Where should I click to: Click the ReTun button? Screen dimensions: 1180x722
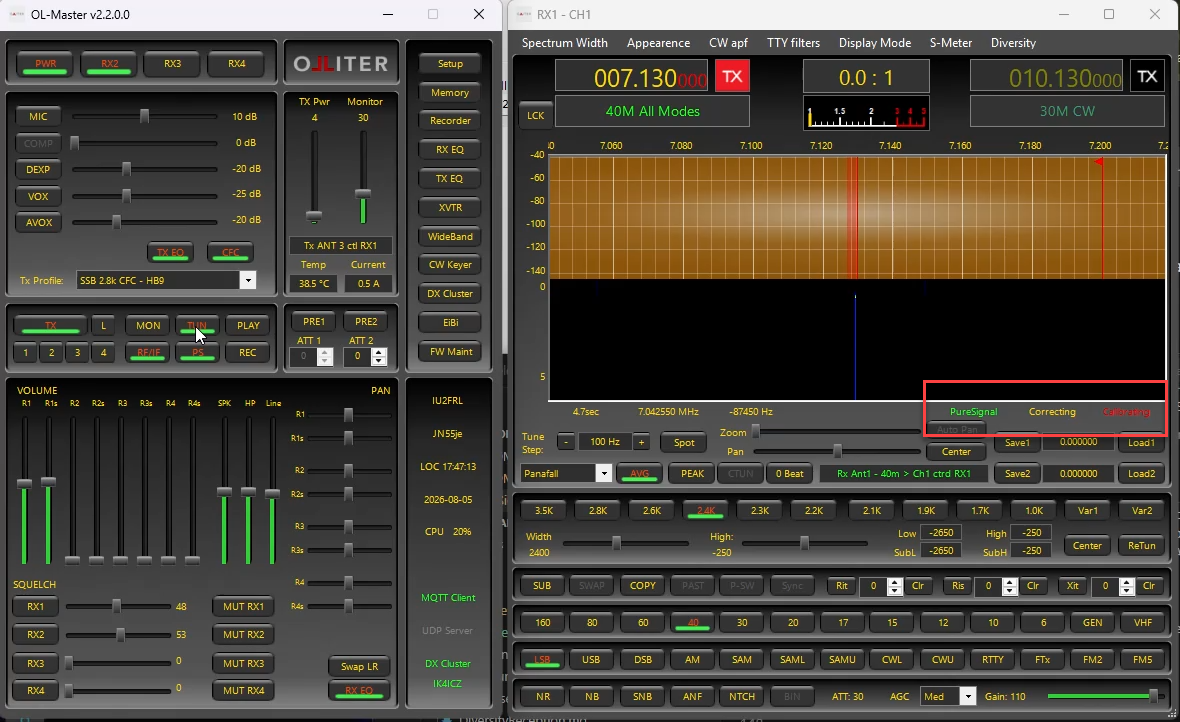coord(1142,546)
